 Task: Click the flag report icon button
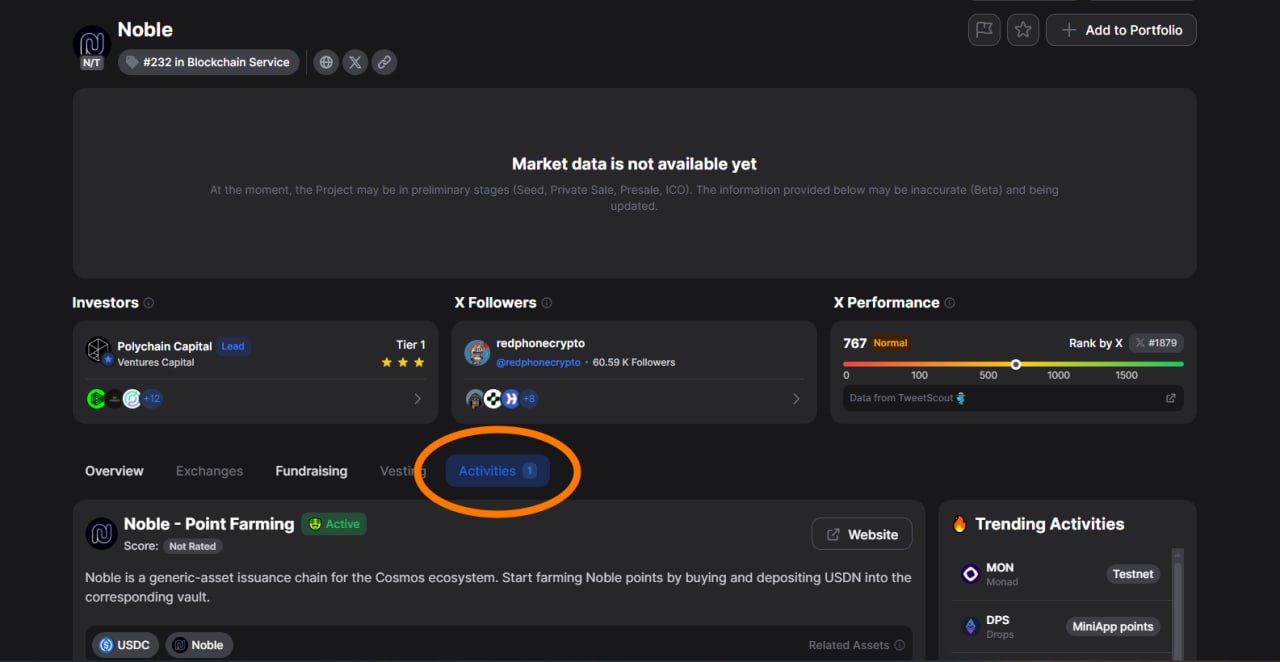[x=985, y=30]
